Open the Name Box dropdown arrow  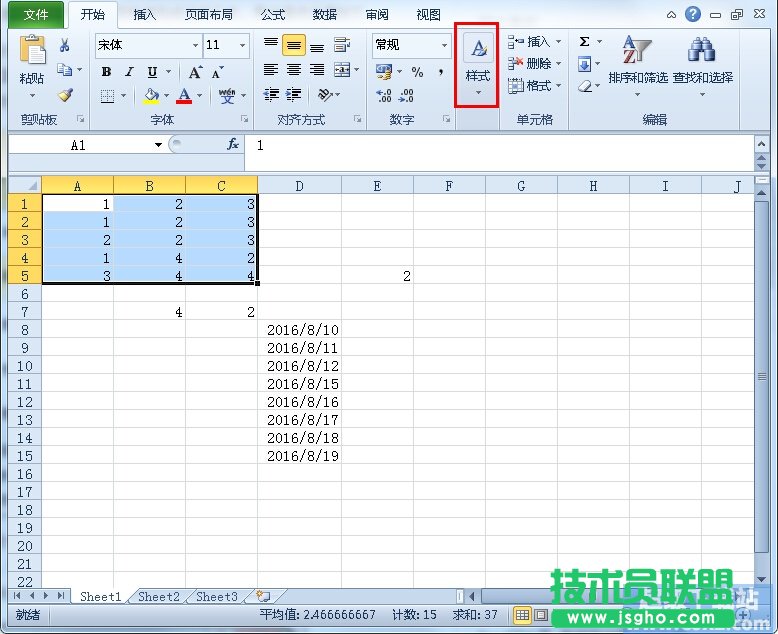(158, 145)
